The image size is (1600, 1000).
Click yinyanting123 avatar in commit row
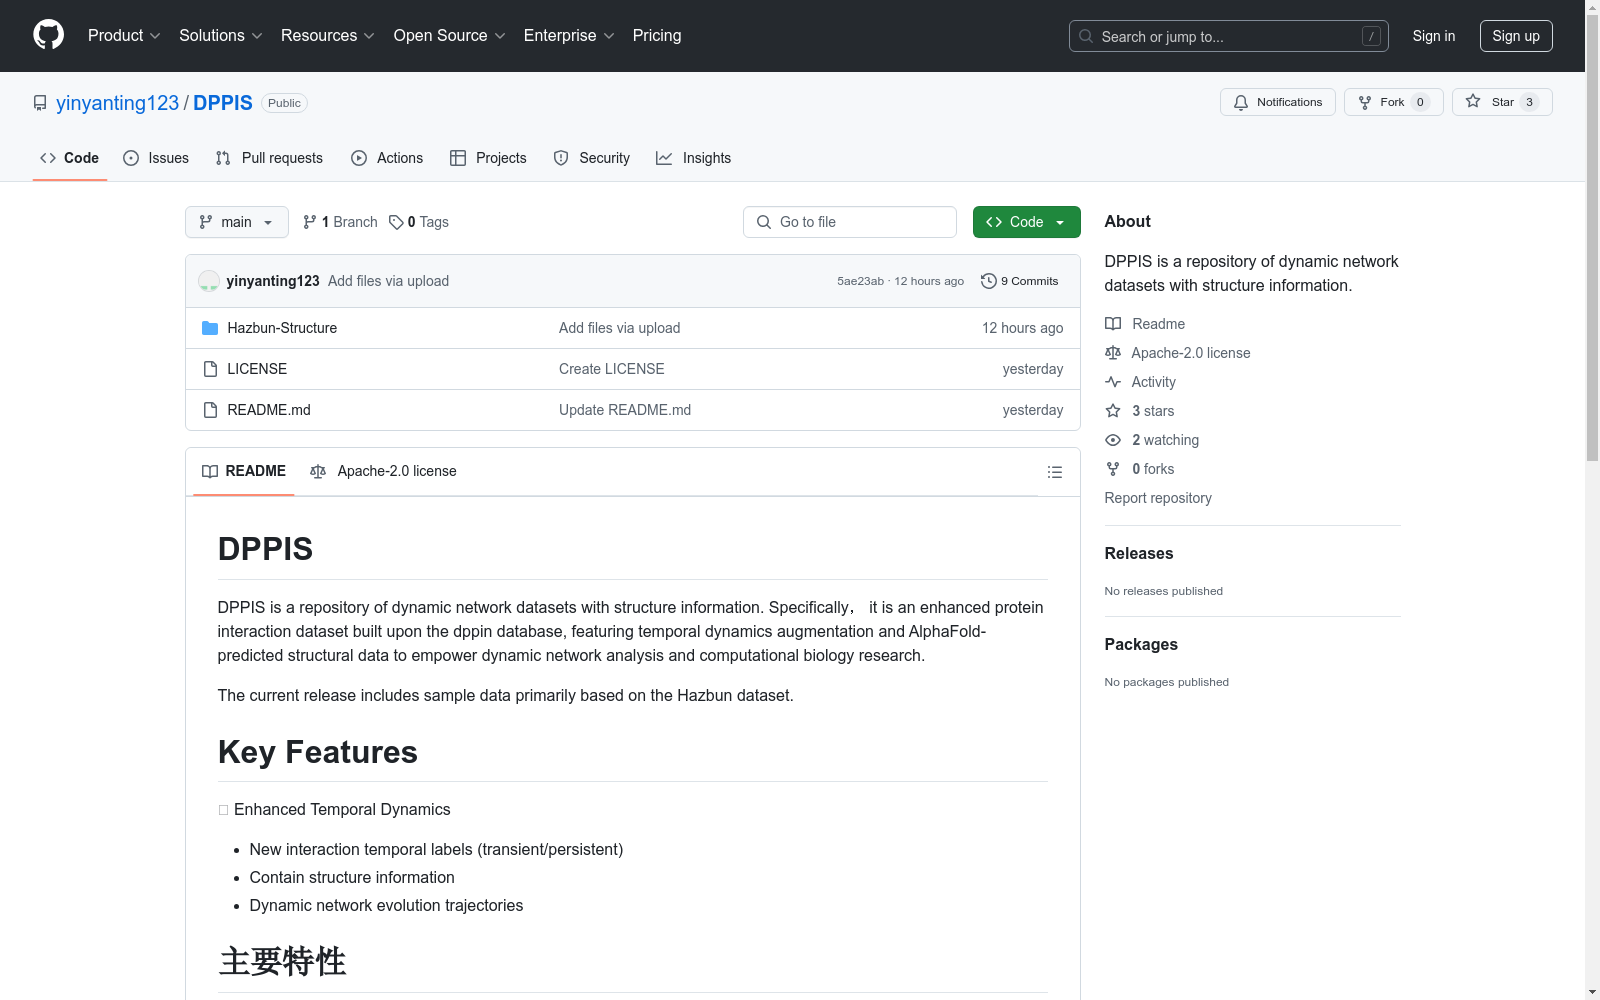(x=209, y=281)
